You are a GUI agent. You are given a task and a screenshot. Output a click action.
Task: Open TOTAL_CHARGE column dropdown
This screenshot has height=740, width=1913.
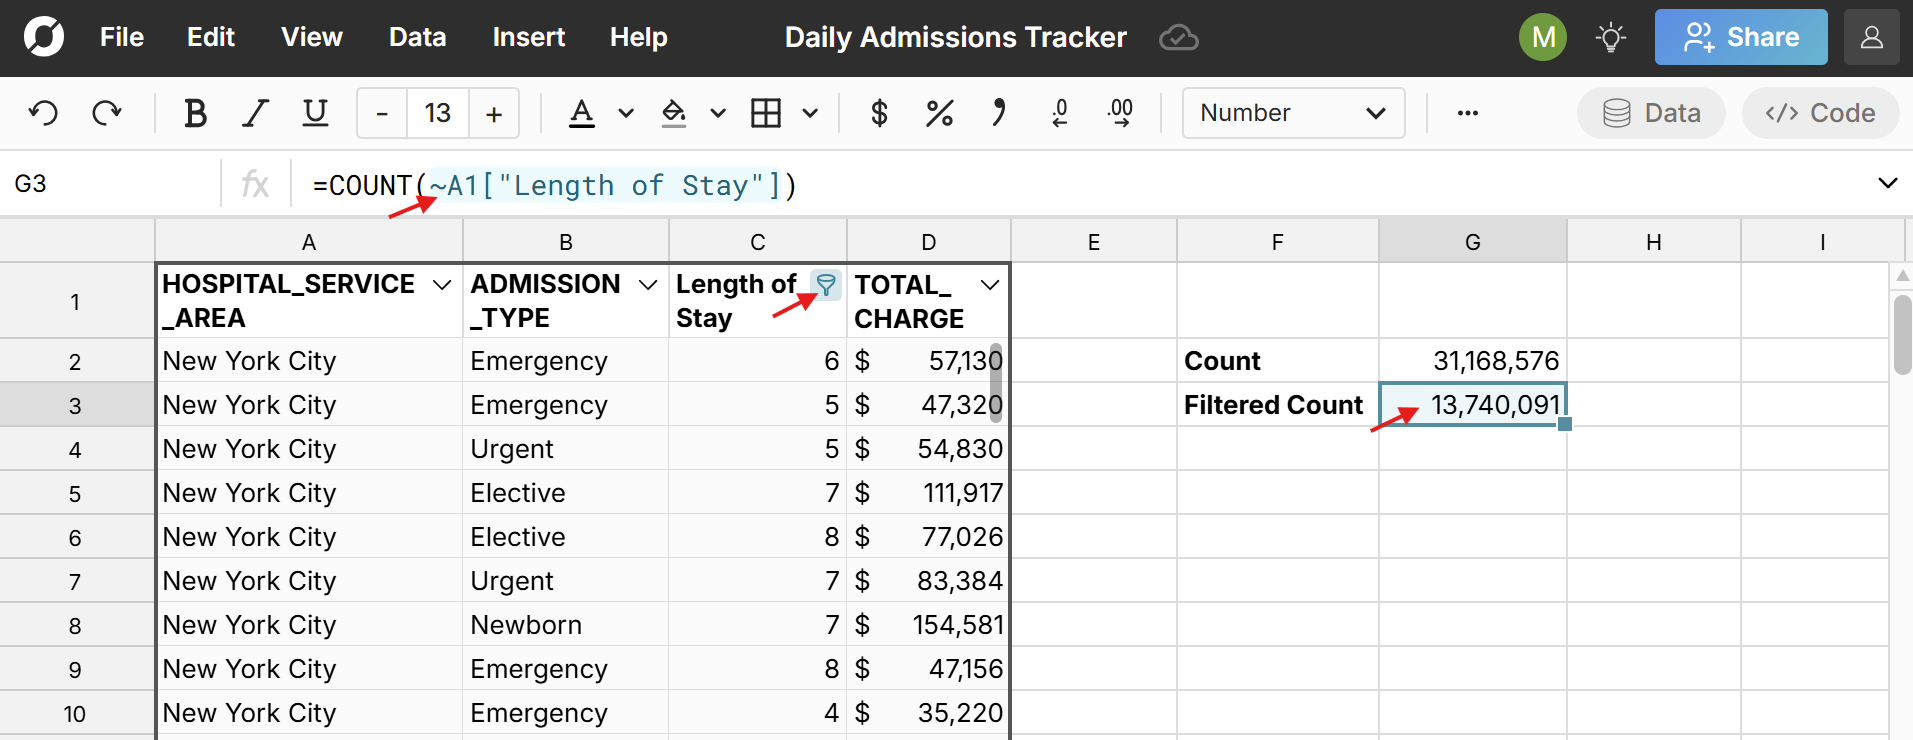pos(990,285)
